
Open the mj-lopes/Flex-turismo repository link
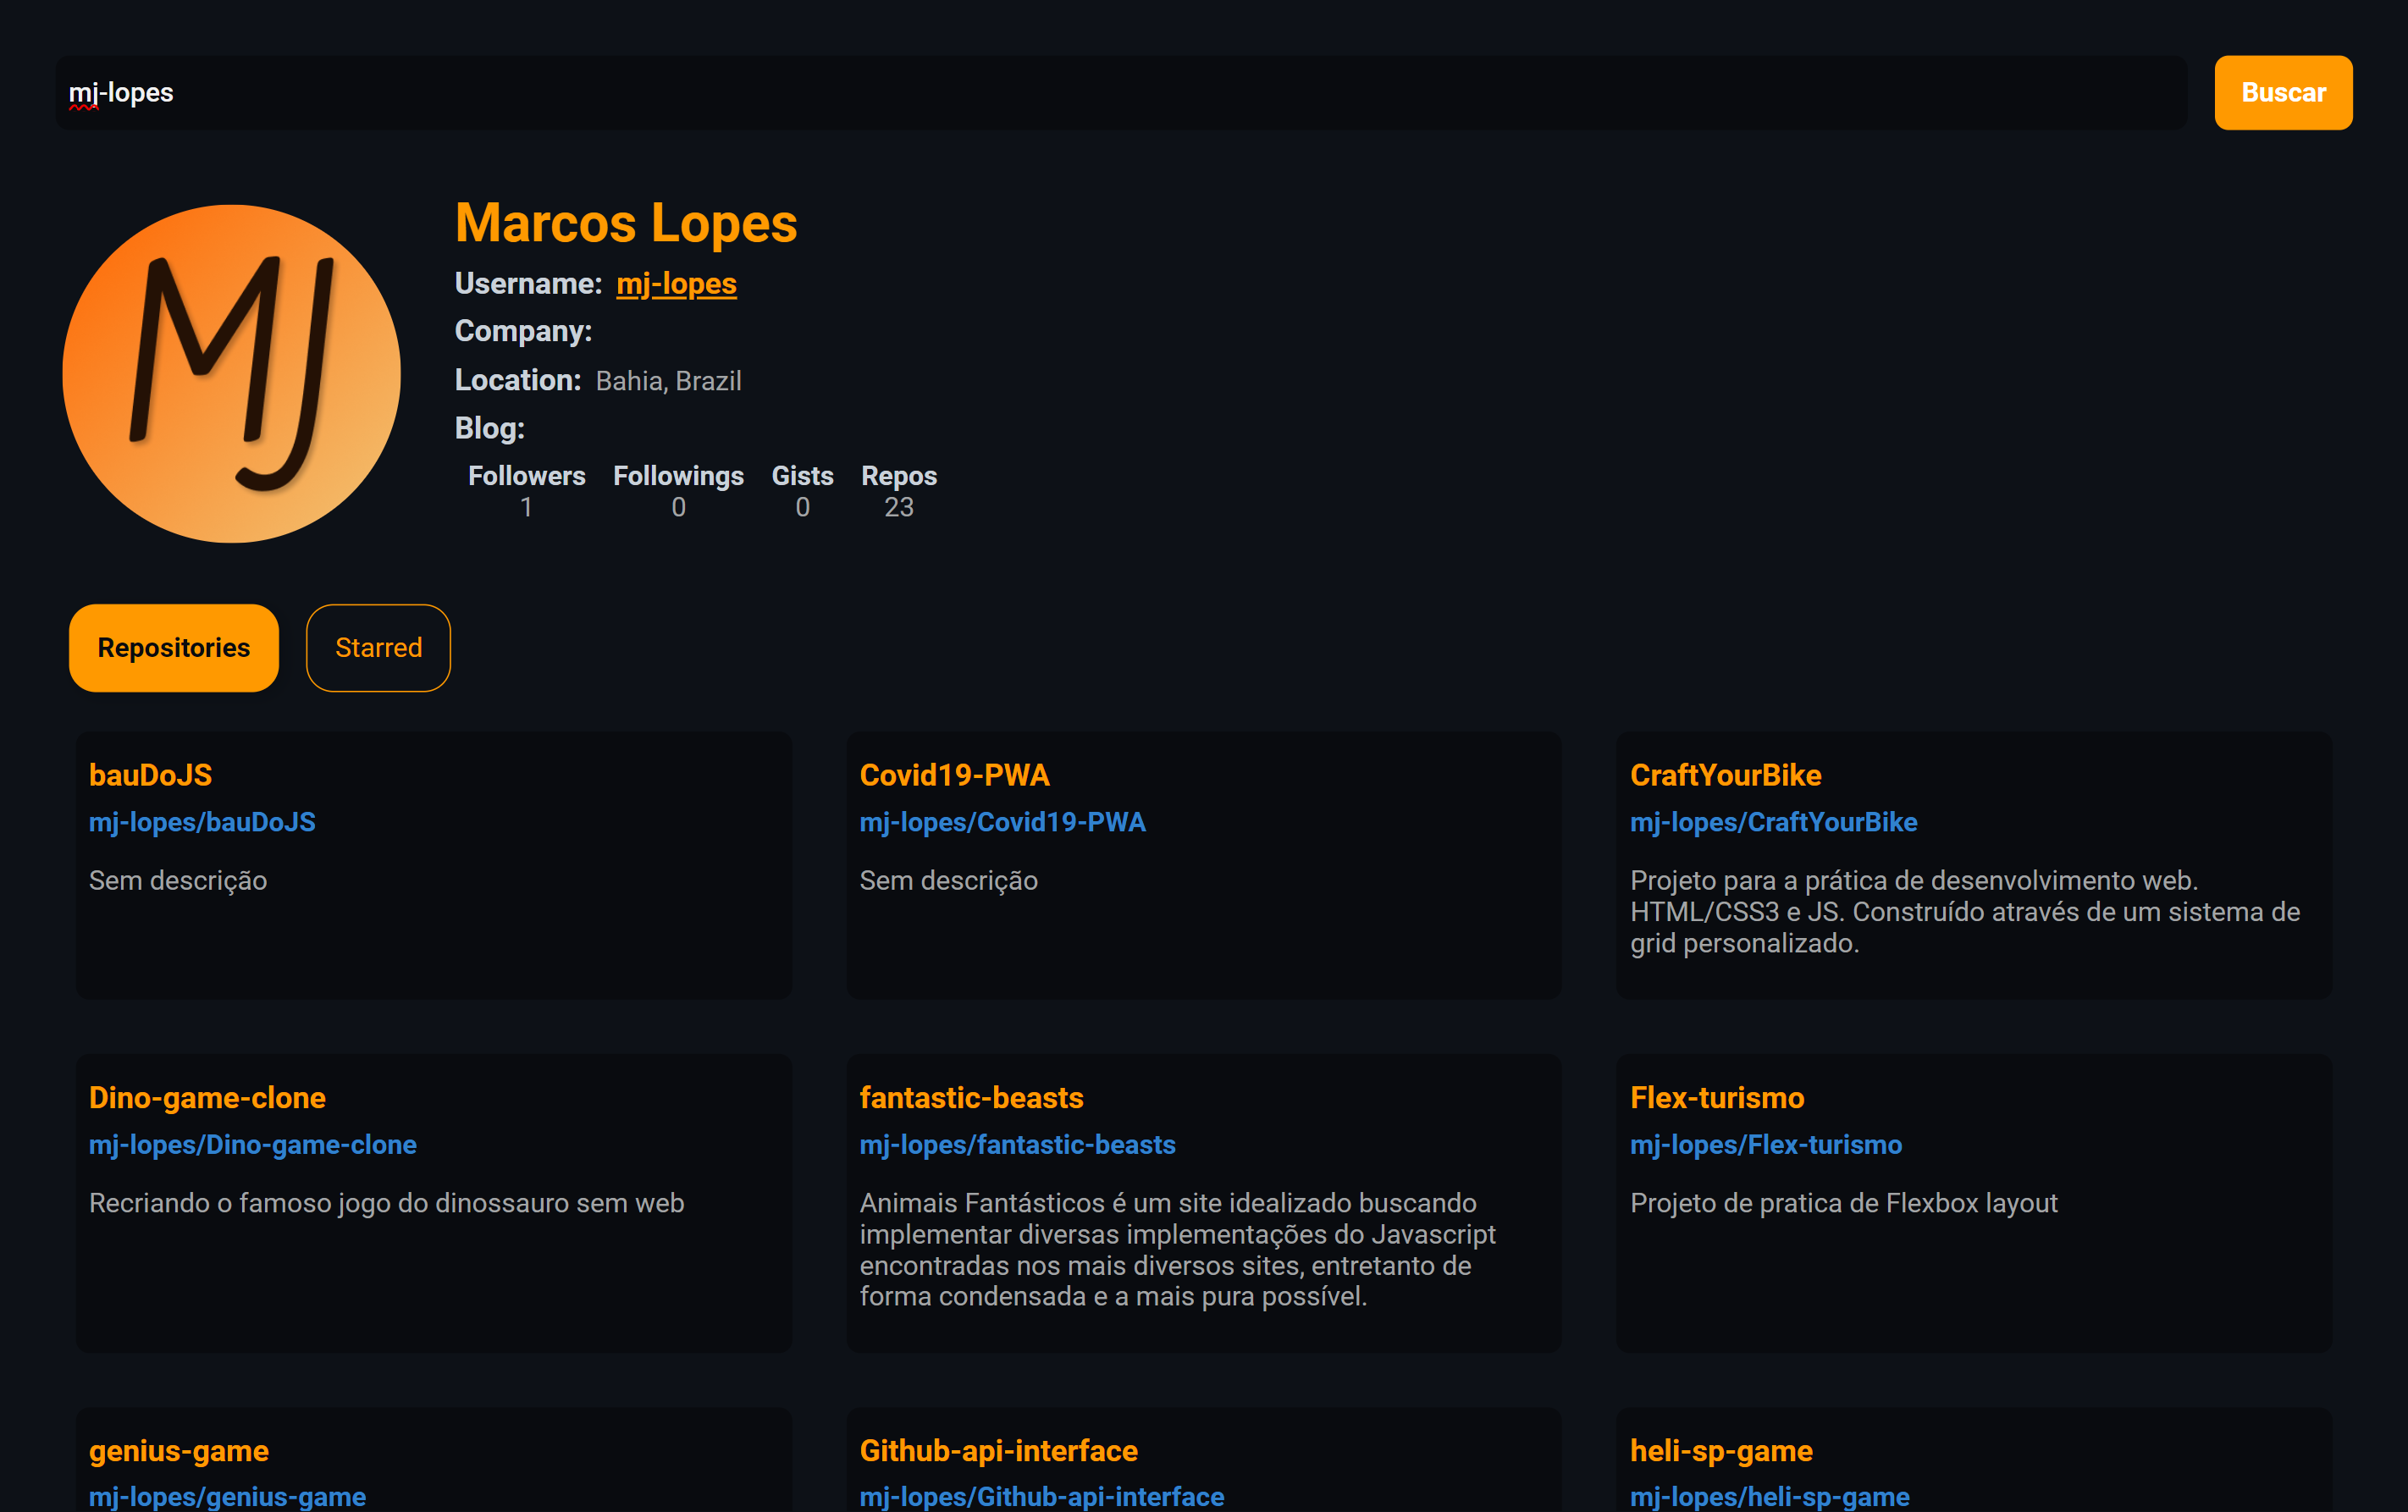pyautogui.click(x=1765, y=1144)
